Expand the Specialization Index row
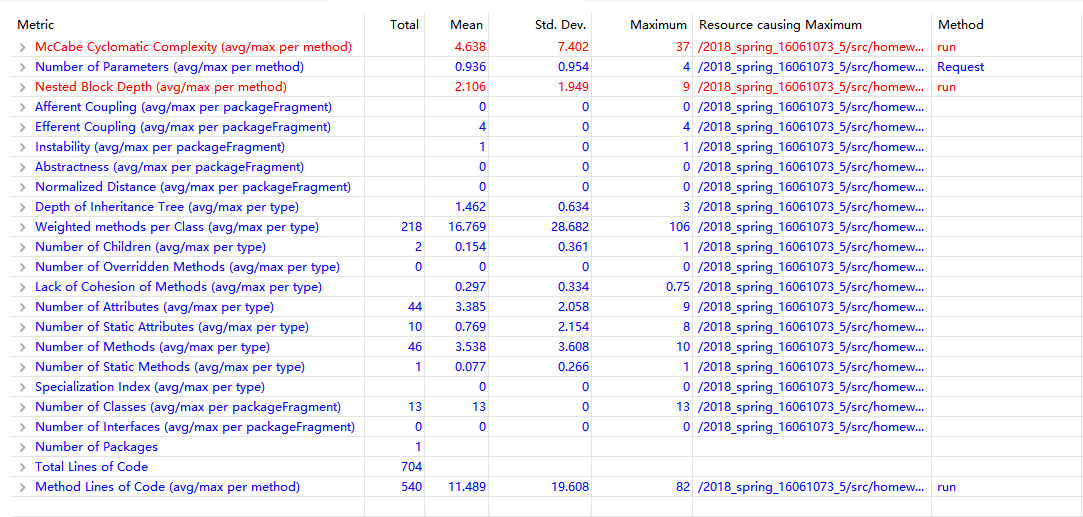Screen dimensions: 1083x517 pyautogui.click(x=23, y=387)
